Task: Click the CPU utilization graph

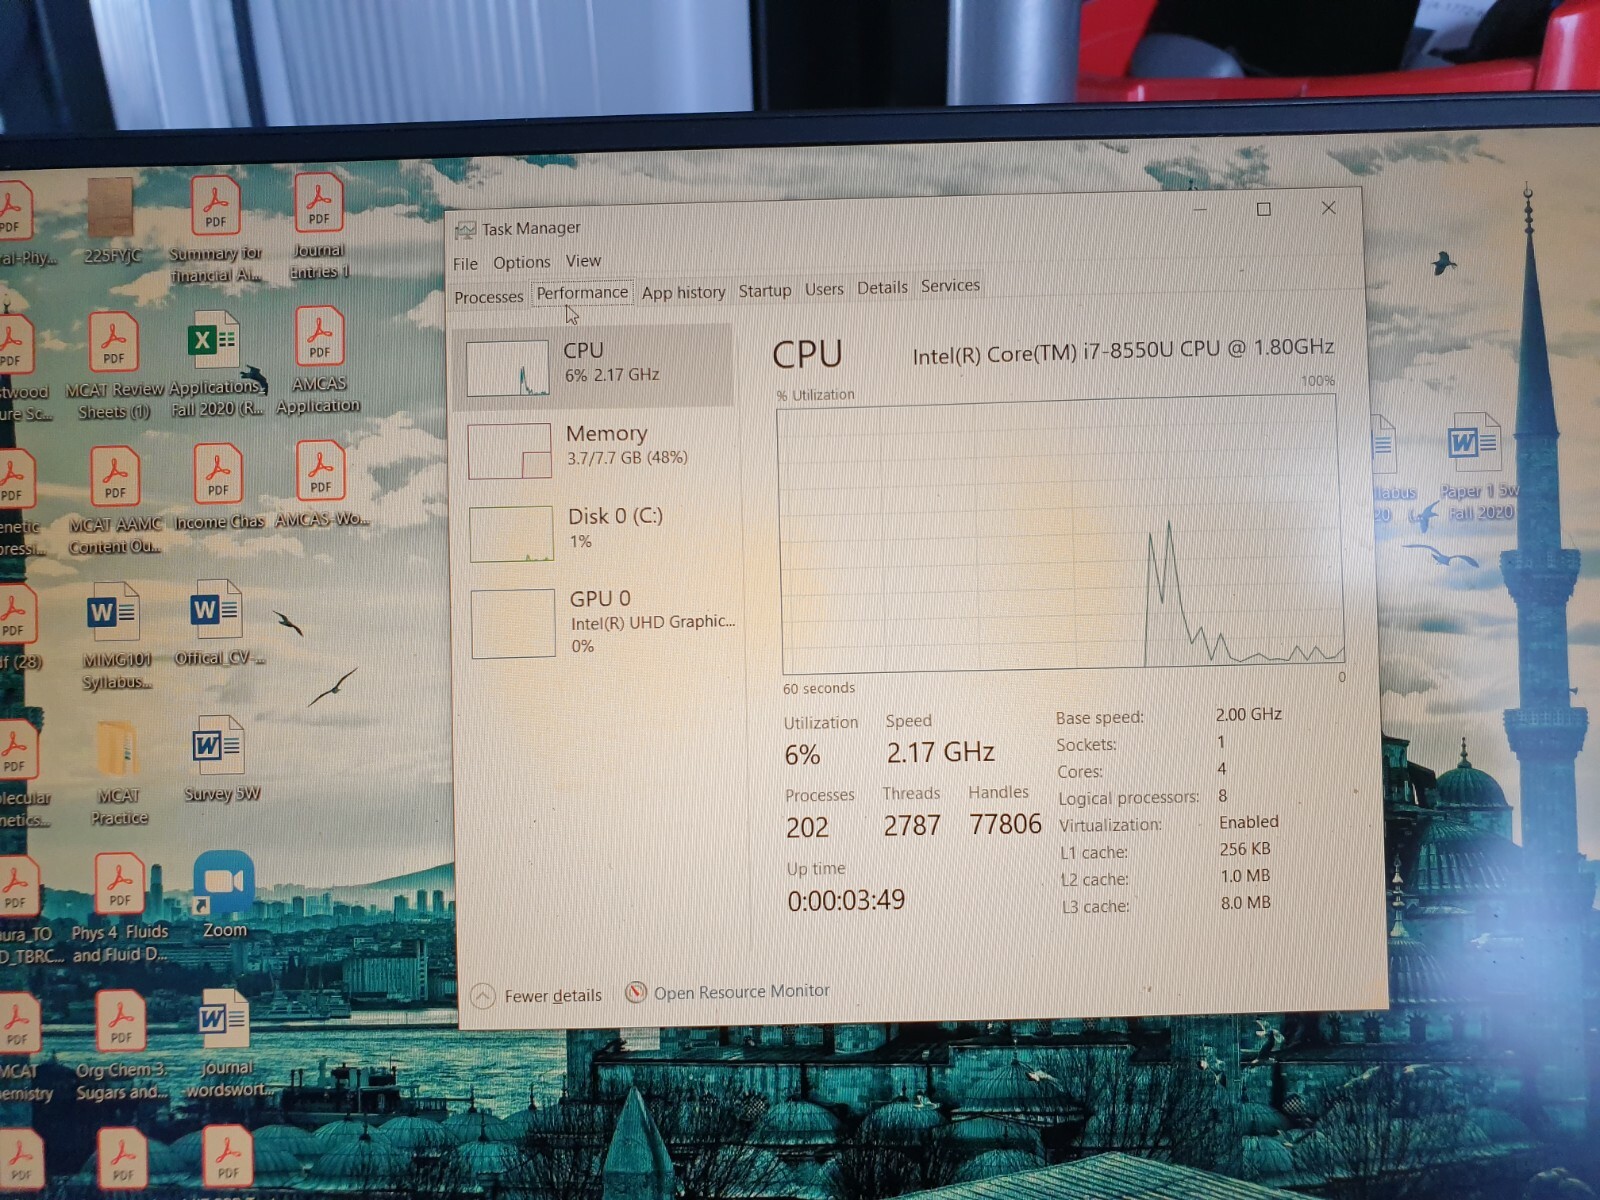Action: (x=1060, y=536)
